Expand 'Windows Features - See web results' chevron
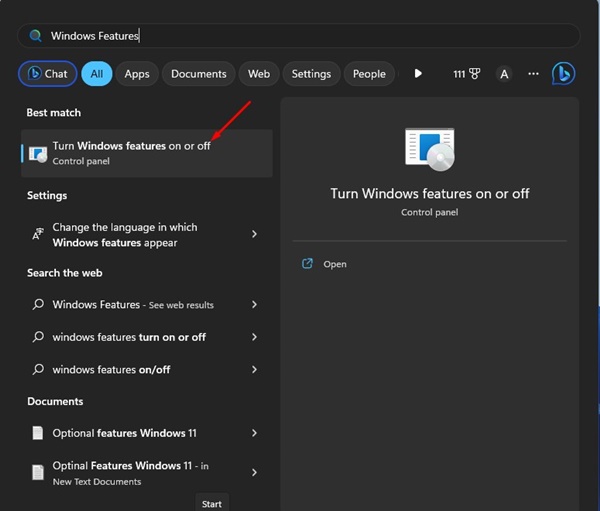Screen dimensions: 600x511 (x=254, y=305)
